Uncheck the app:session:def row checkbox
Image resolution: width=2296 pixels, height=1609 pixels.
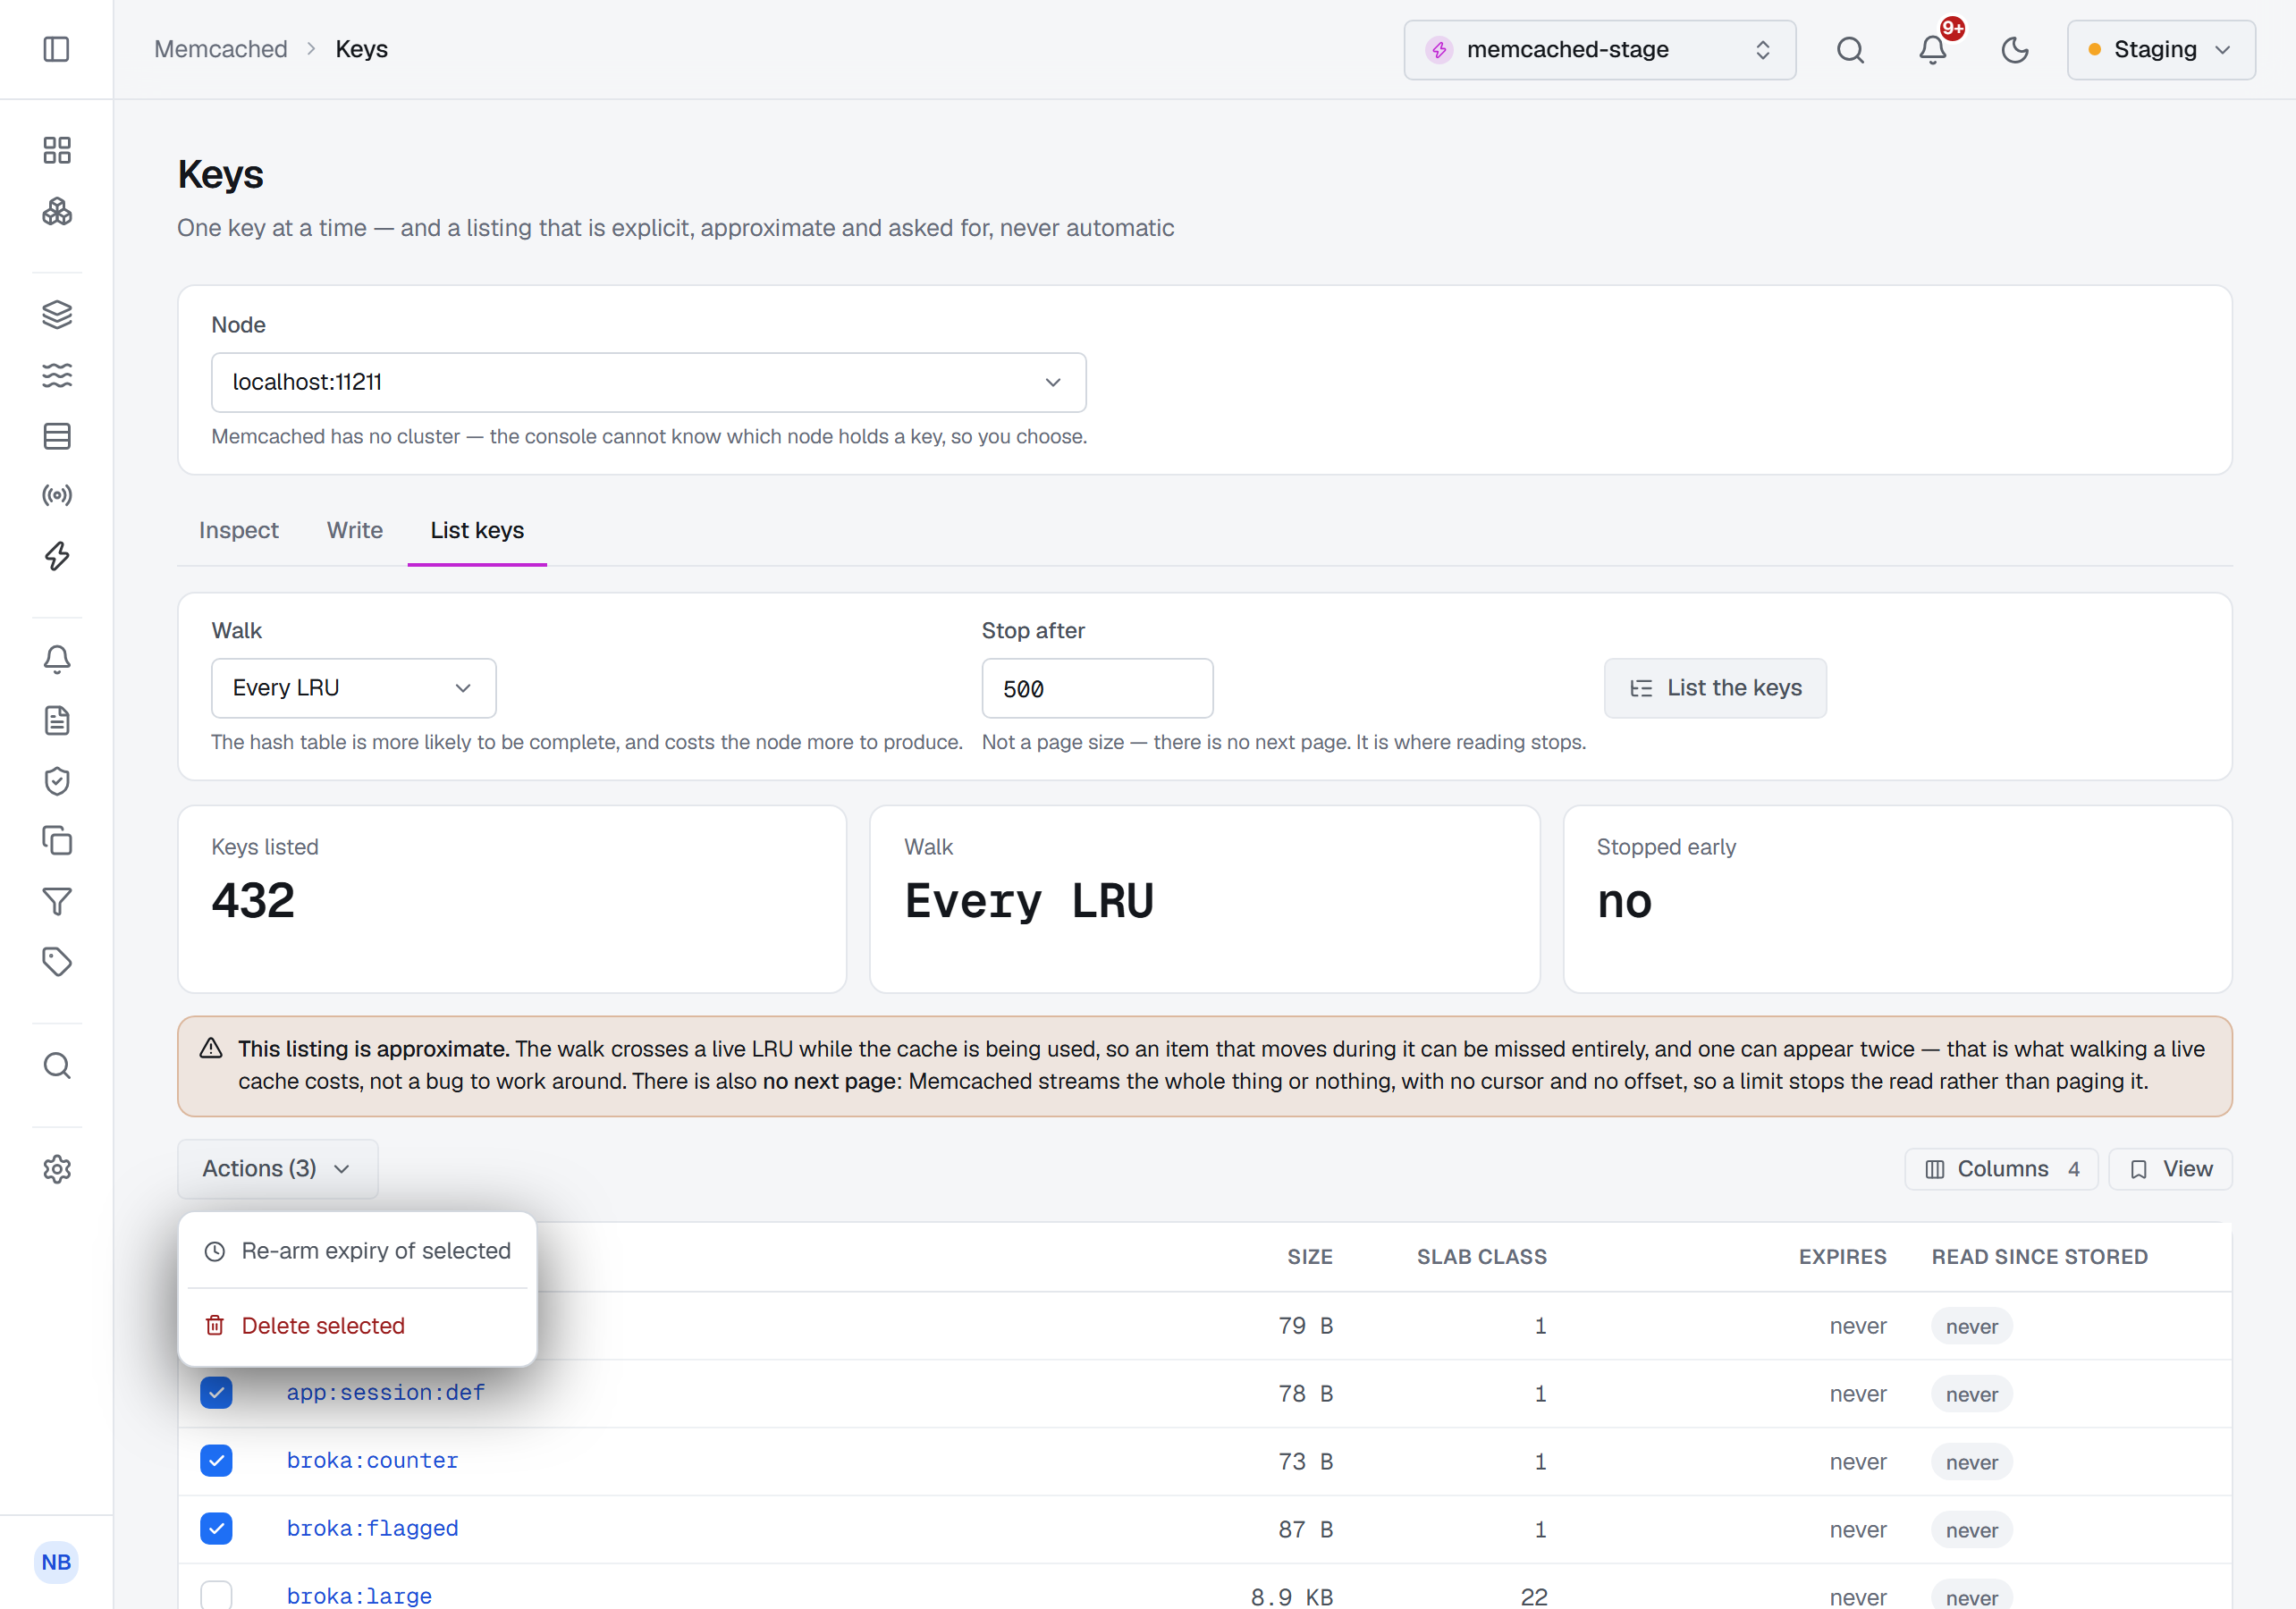216,1393
